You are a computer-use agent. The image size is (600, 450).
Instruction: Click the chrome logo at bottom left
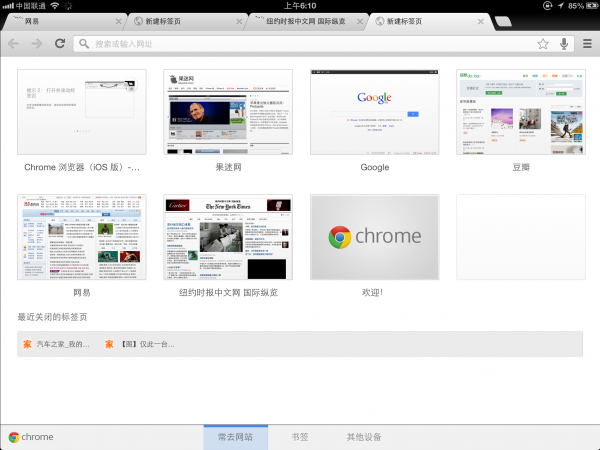[31, 437]
